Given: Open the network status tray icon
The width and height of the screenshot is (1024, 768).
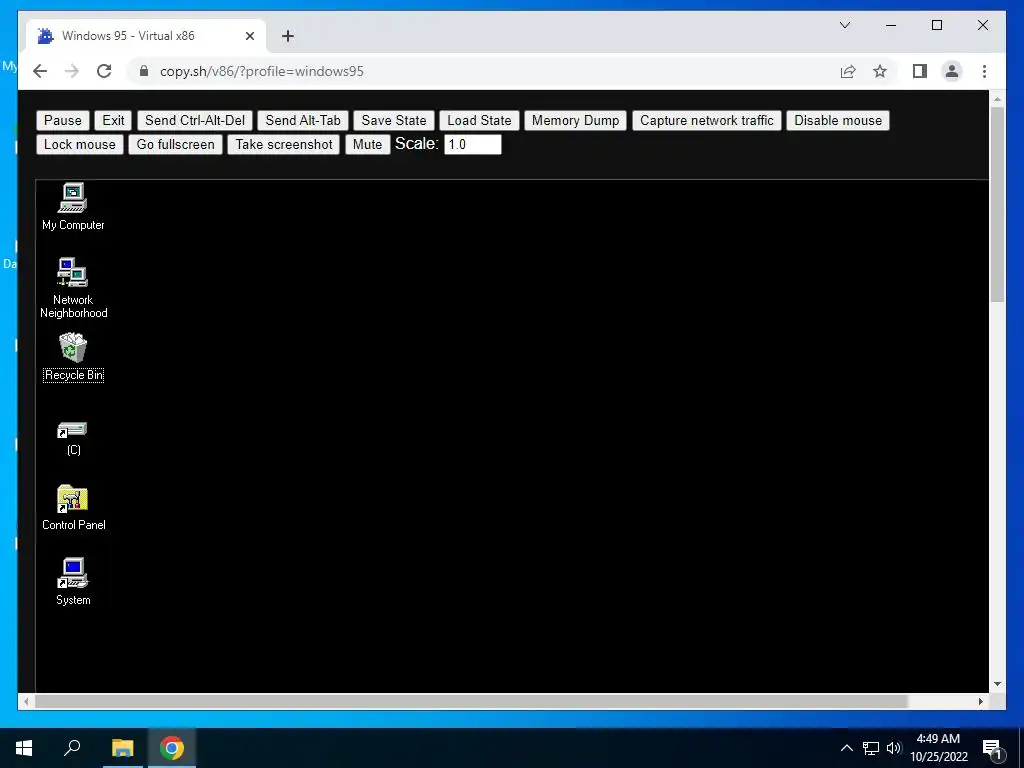Looking at the screenshot, I should click(871, 748).
